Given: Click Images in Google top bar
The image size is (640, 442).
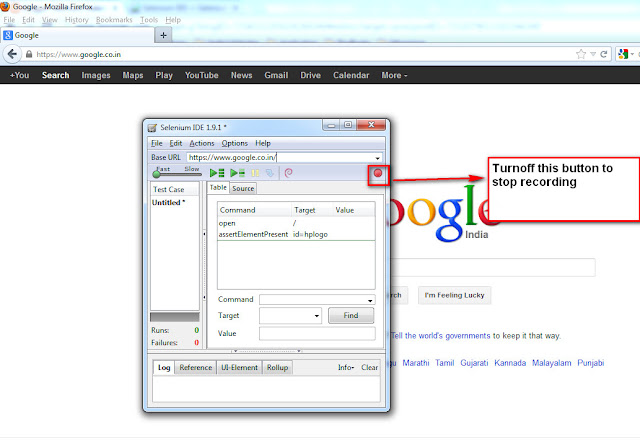Looking at the screenshot, I should [96, 76].
